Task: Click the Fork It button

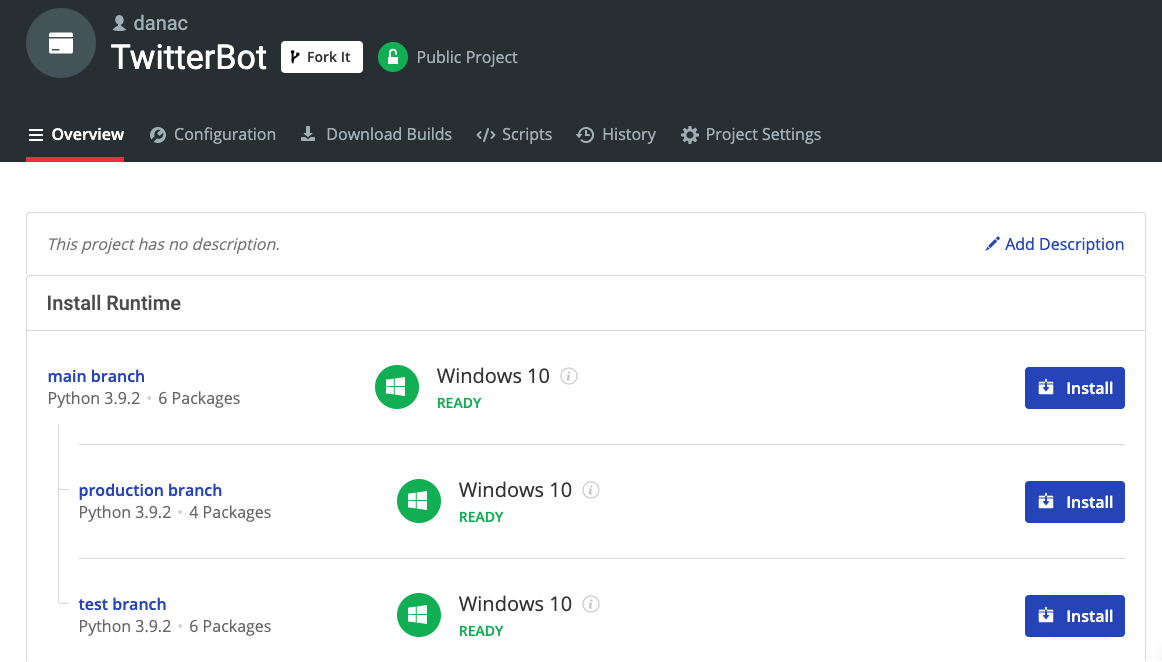Action: coord(321,57)
